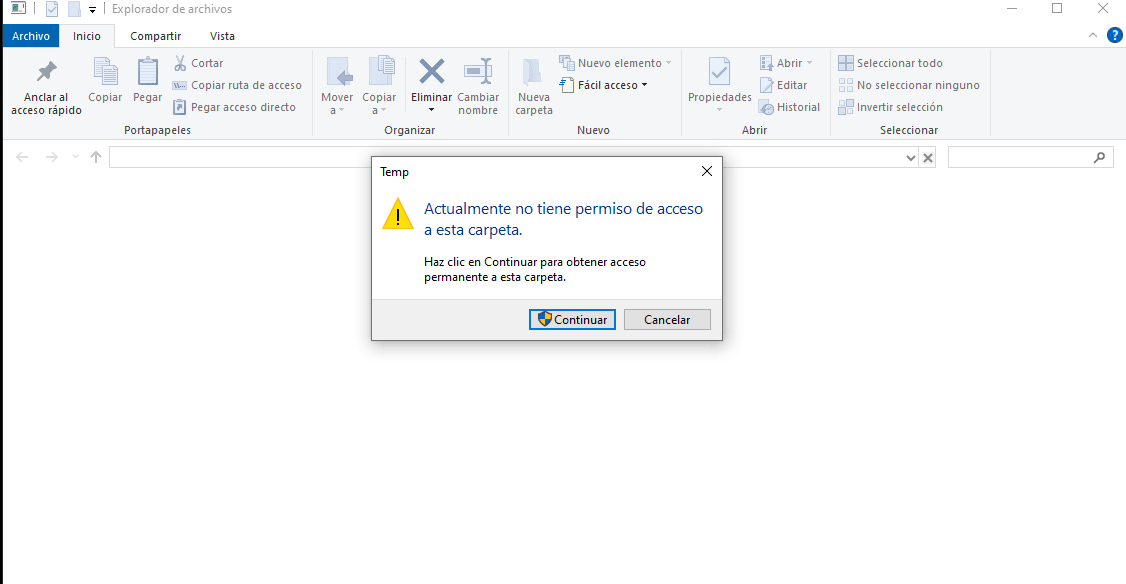
Task: Click Pegar acceso directo
Action: point(234,107)
